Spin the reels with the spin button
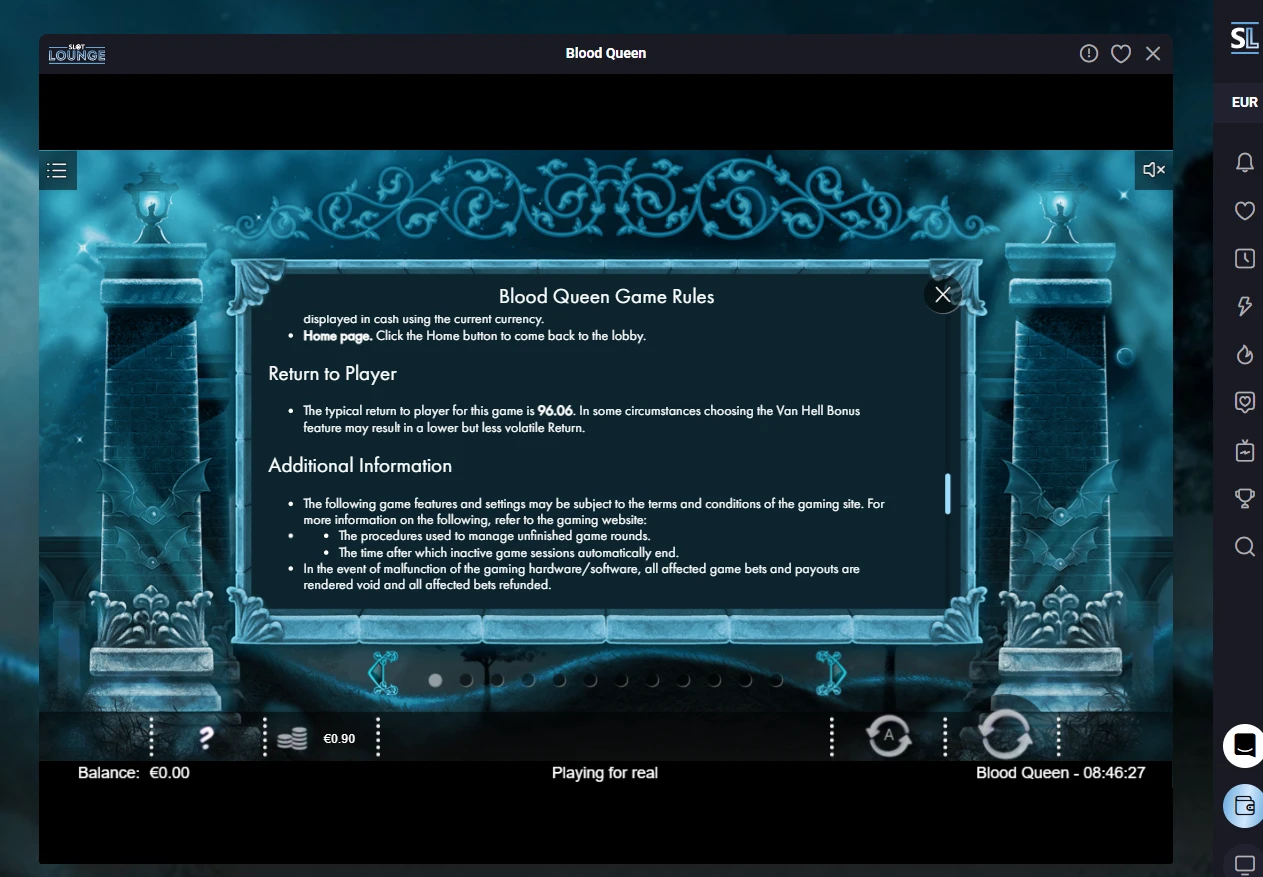Image resolution: width=1263 pixels, height=877 pixels. (x=1005, y=735)
